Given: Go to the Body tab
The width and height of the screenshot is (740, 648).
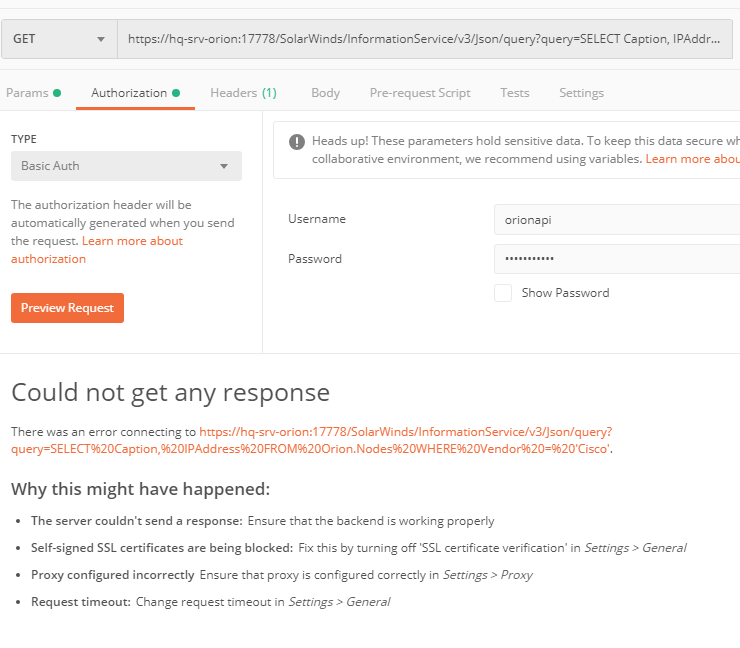Looking at the screenshot, I should [x=326, y=93].
